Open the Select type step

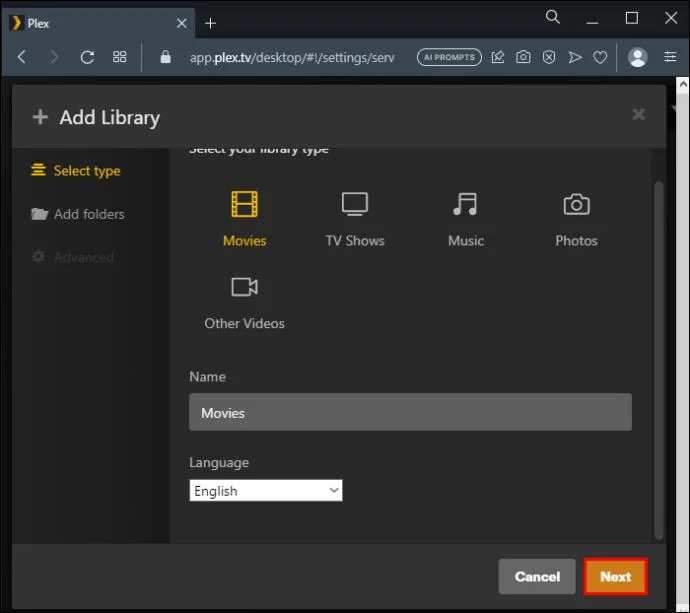click(x=76, y=171)
